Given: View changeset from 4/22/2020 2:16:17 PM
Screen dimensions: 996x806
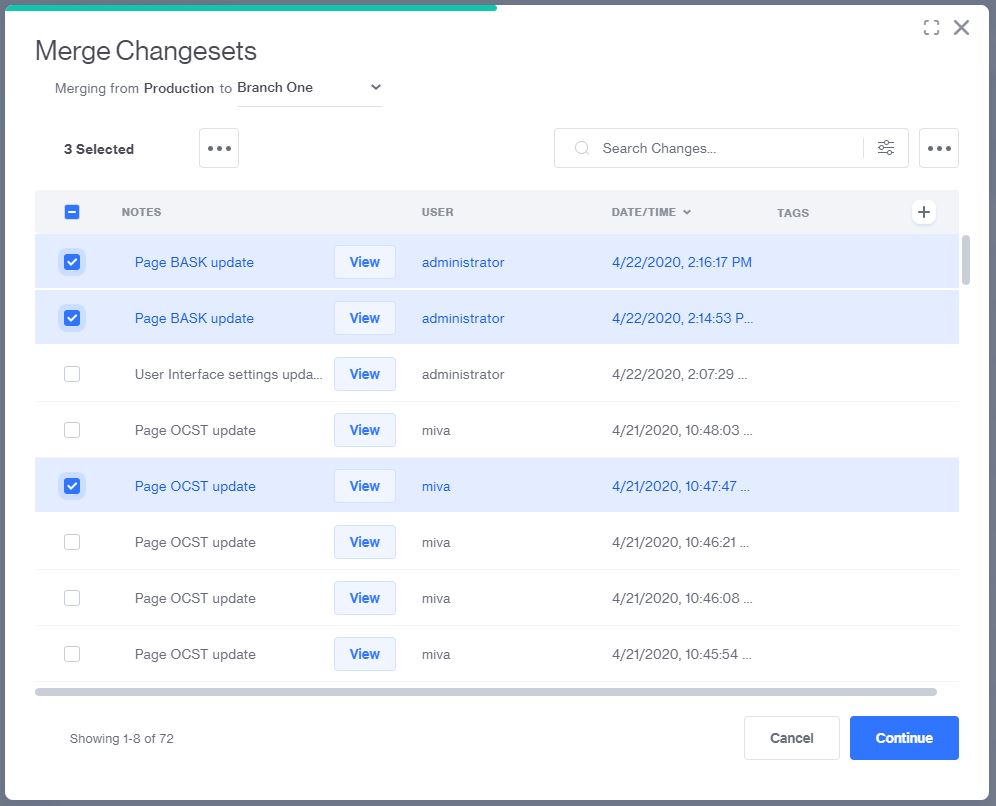Looking at the screenshot, I should (365, 262).
